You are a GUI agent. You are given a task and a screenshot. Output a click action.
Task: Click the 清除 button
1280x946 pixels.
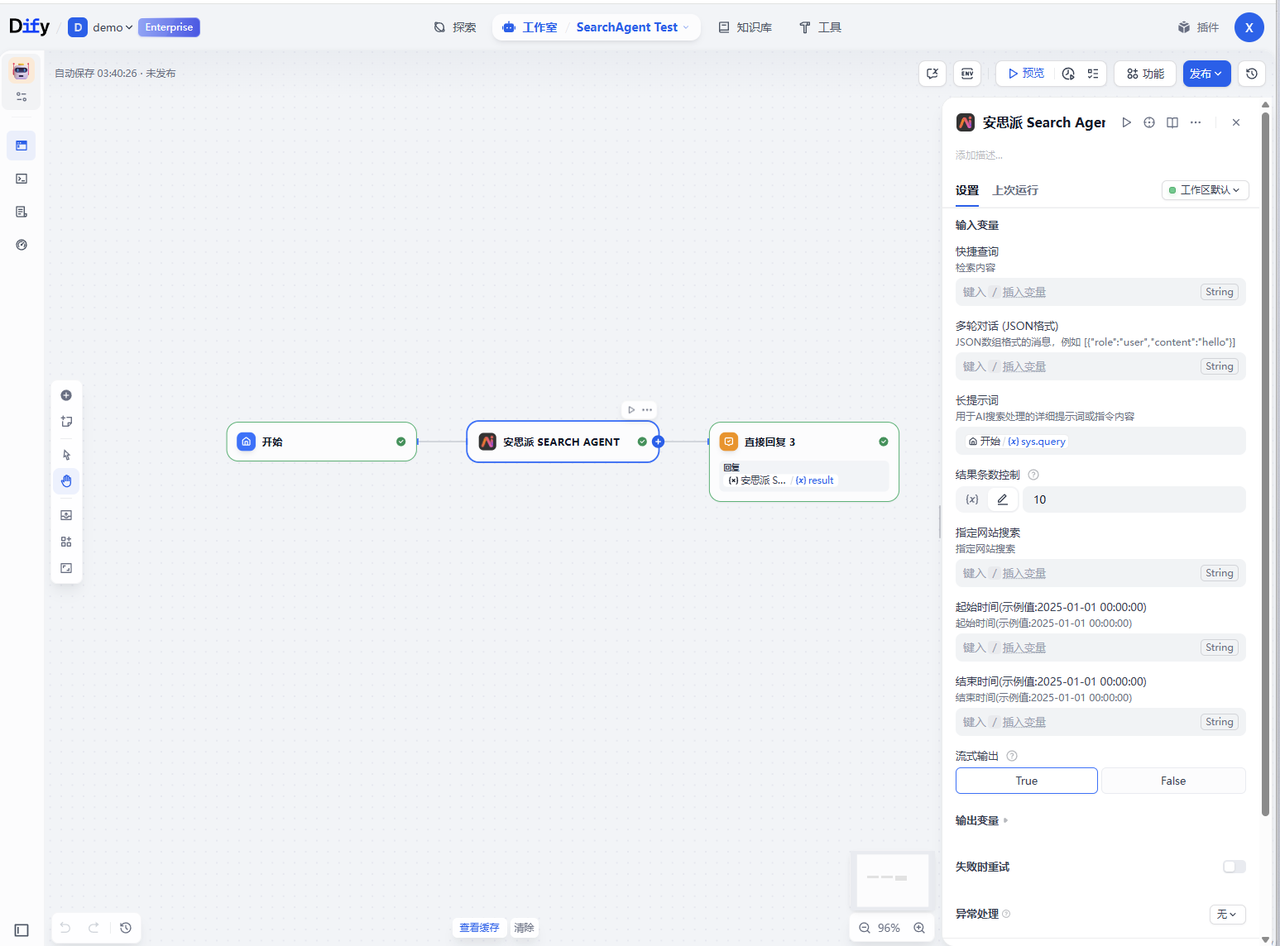[x=524, y=928]
